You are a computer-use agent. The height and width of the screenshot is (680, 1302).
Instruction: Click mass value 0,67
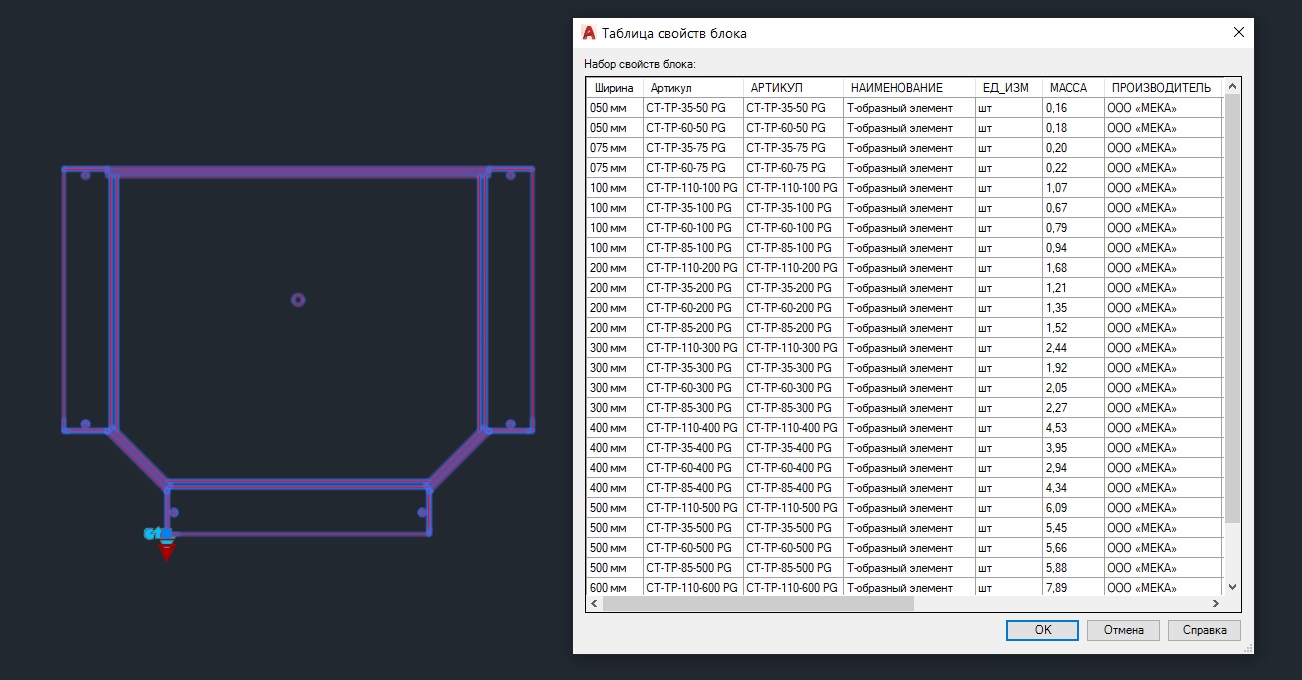coord(1073,208)
